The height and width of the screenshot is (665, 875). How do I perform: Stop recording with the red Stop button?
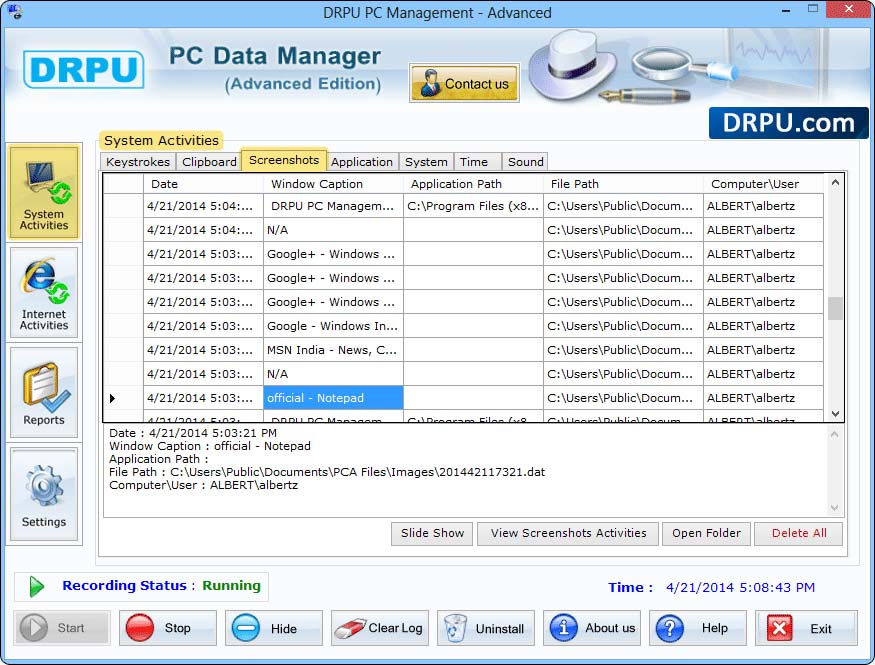tap(167, 628)
